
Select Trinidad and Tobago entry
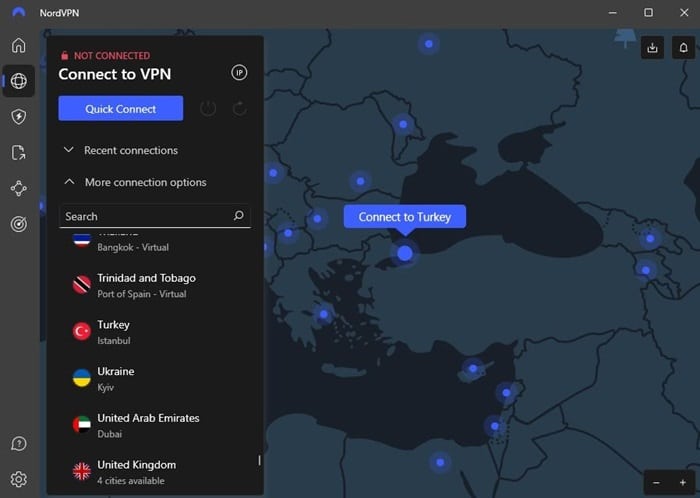tap(154, 285)
